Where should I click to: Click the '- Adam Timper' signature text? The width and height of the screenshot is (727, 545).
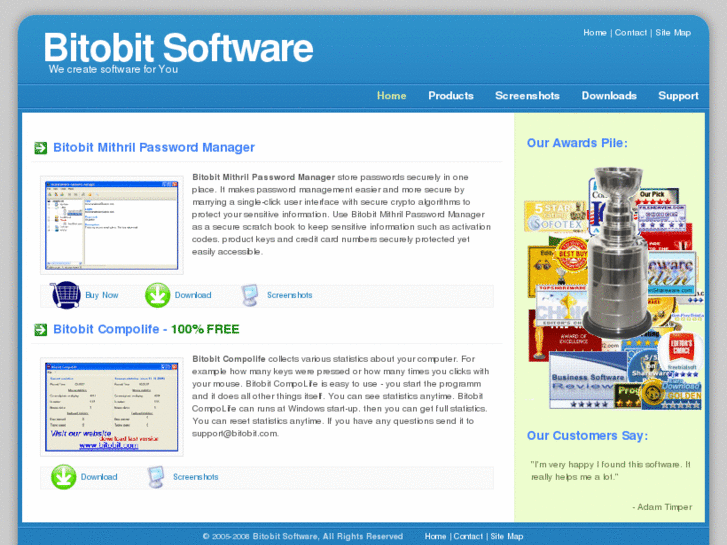coord(662,507)
